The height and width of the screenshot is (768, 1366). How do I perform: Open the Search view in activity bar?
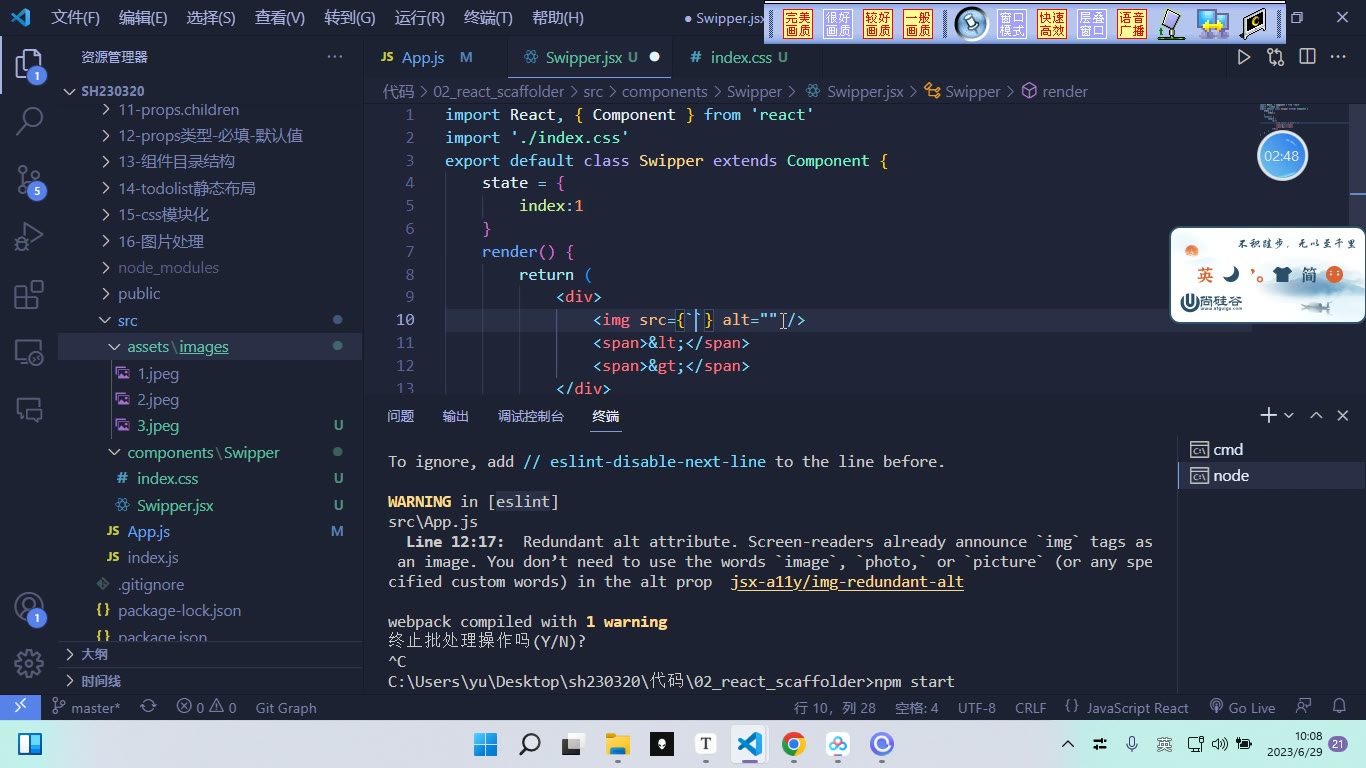[x=29, y=122]
